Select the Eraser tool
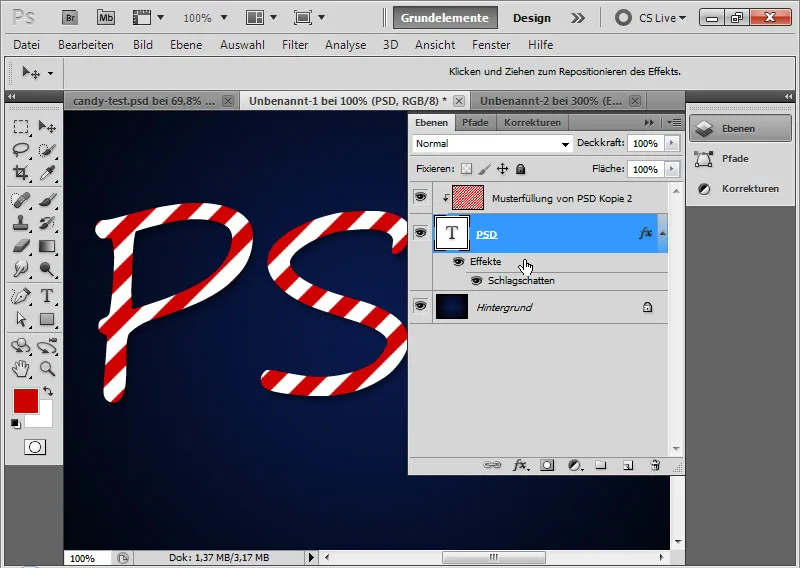Viewport: 800px width, 568px height. [21, 246]
